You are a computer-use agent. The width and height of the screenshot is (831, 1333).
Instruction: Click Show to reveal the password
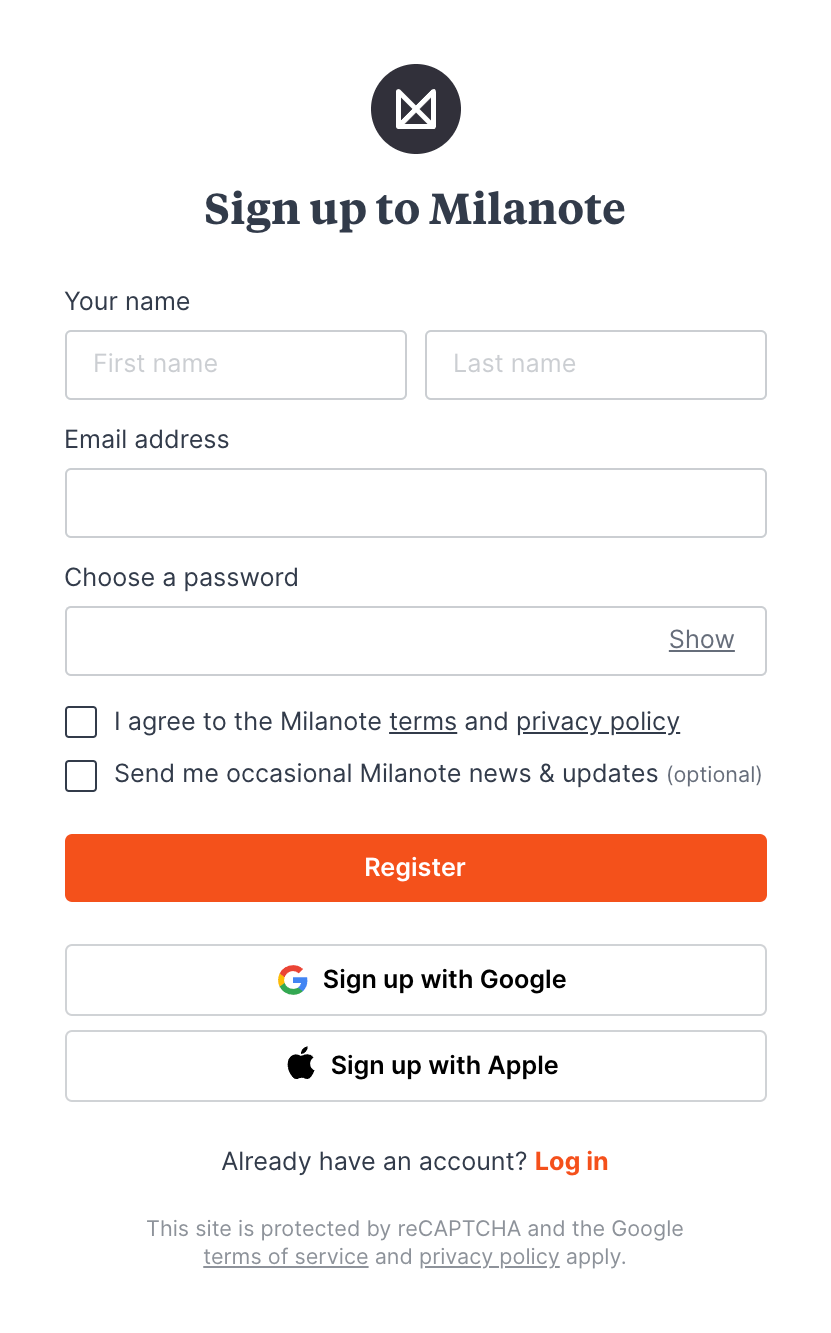[701, 639]
